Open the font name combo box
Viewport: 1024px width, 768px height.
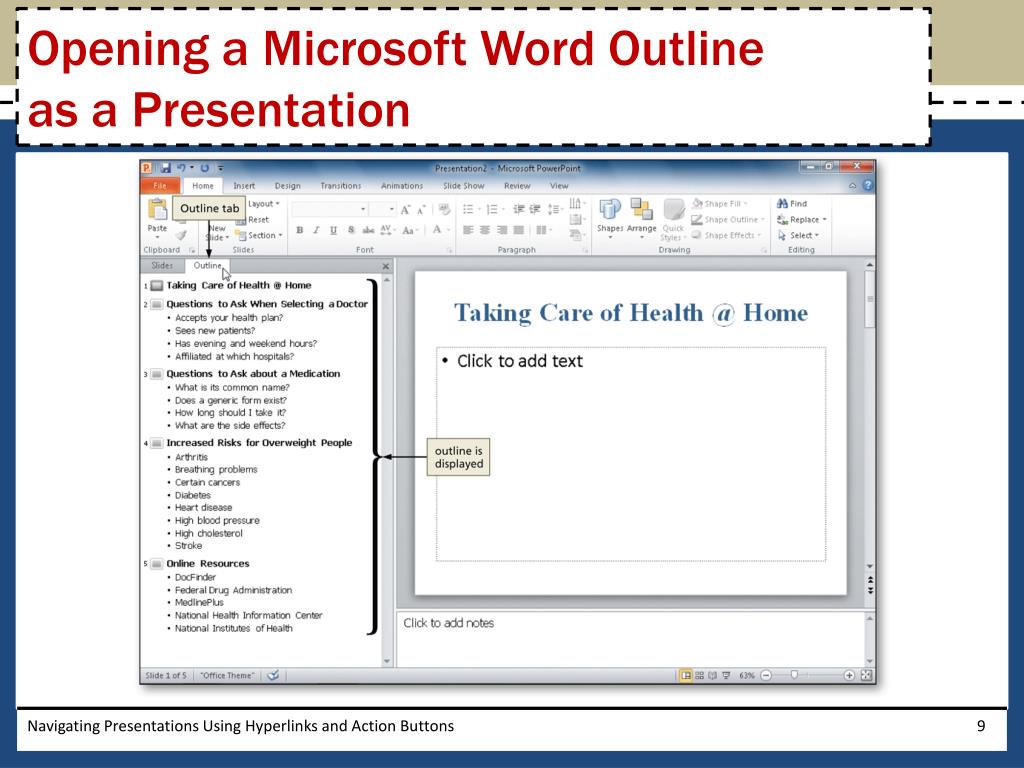click(330, 209)
